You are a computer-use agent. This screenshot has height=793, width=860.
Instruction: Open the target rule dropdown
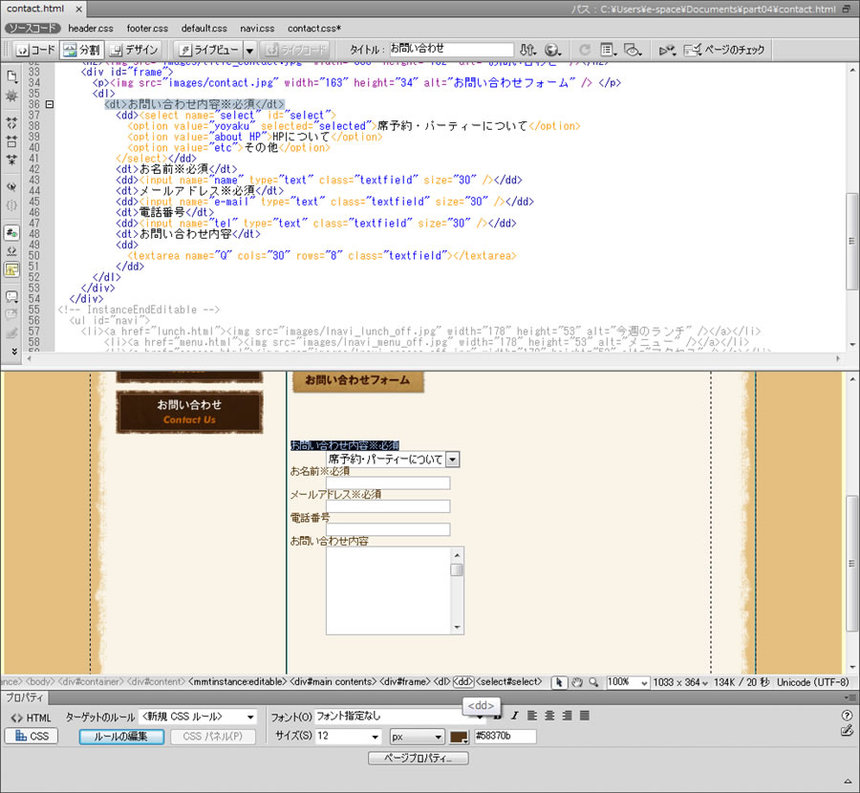point(198,716)
